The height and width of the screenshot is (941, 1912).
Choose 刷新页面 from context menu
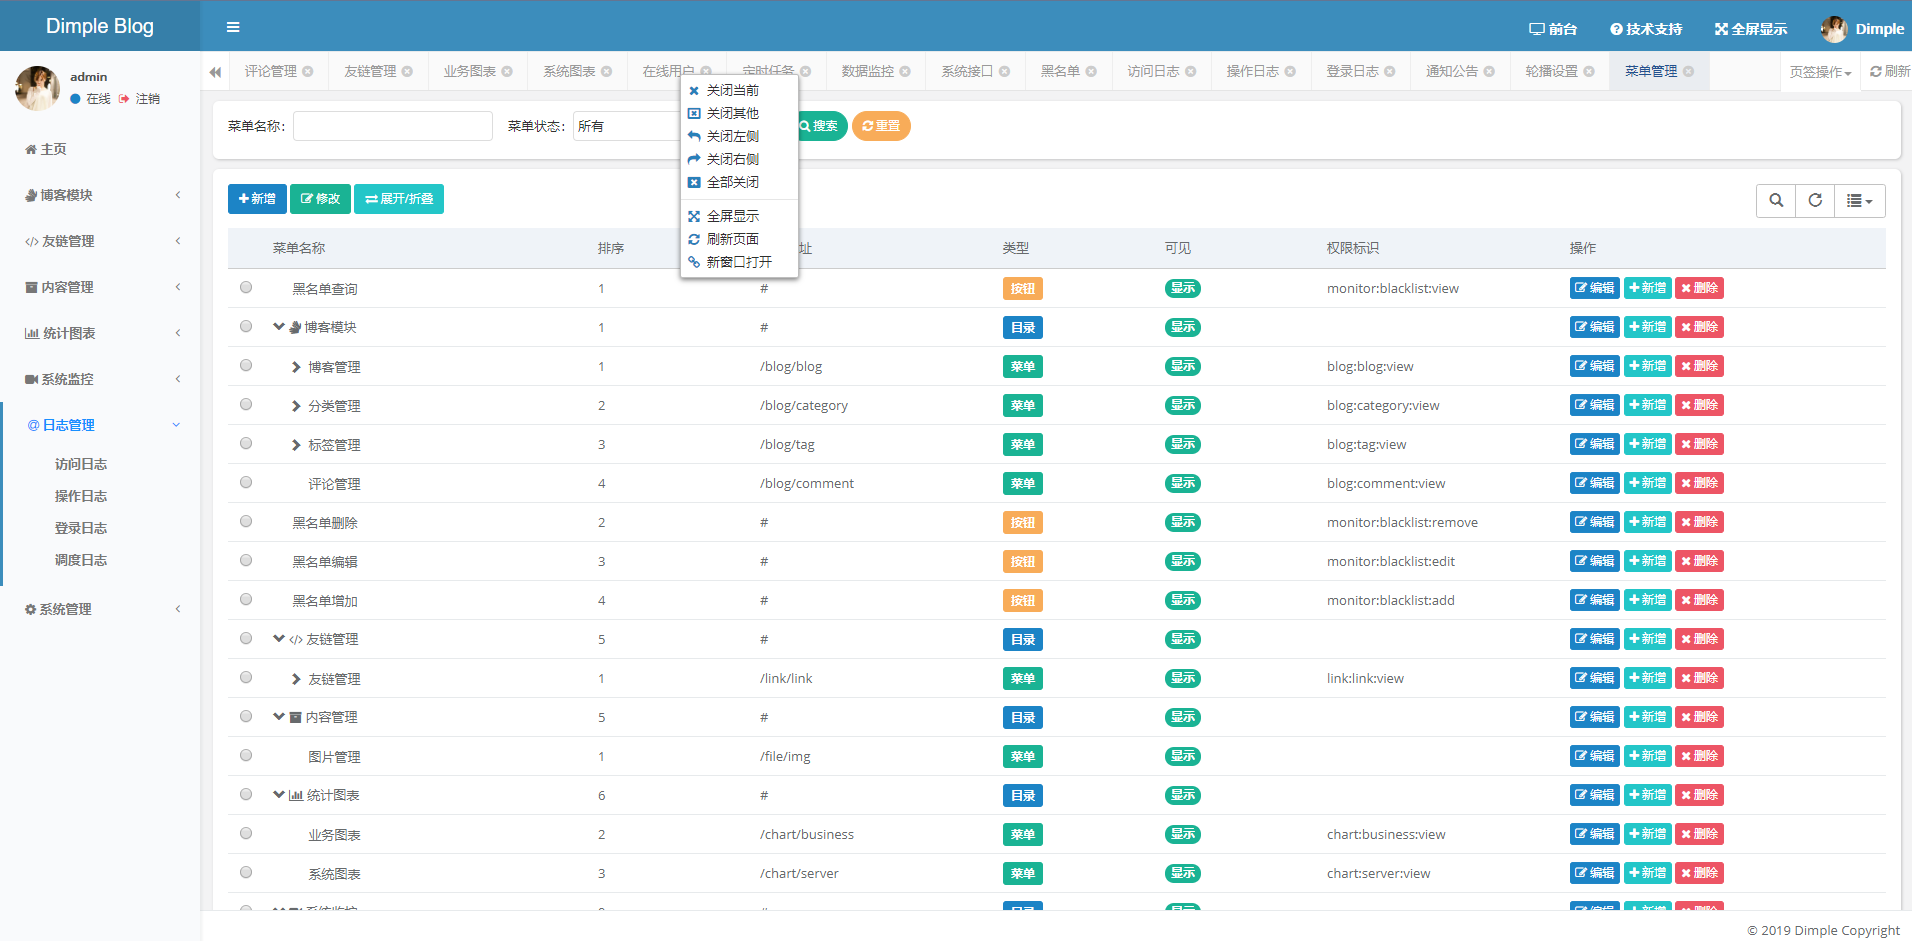point(739,239)
